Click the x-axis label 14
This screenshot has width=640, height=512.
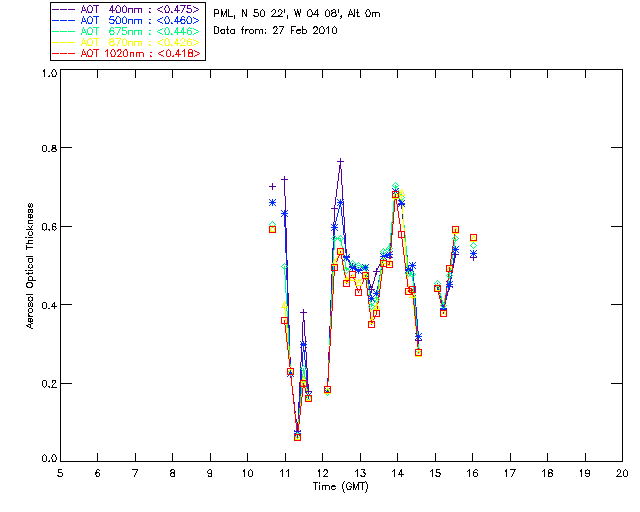tap(398, 474)
